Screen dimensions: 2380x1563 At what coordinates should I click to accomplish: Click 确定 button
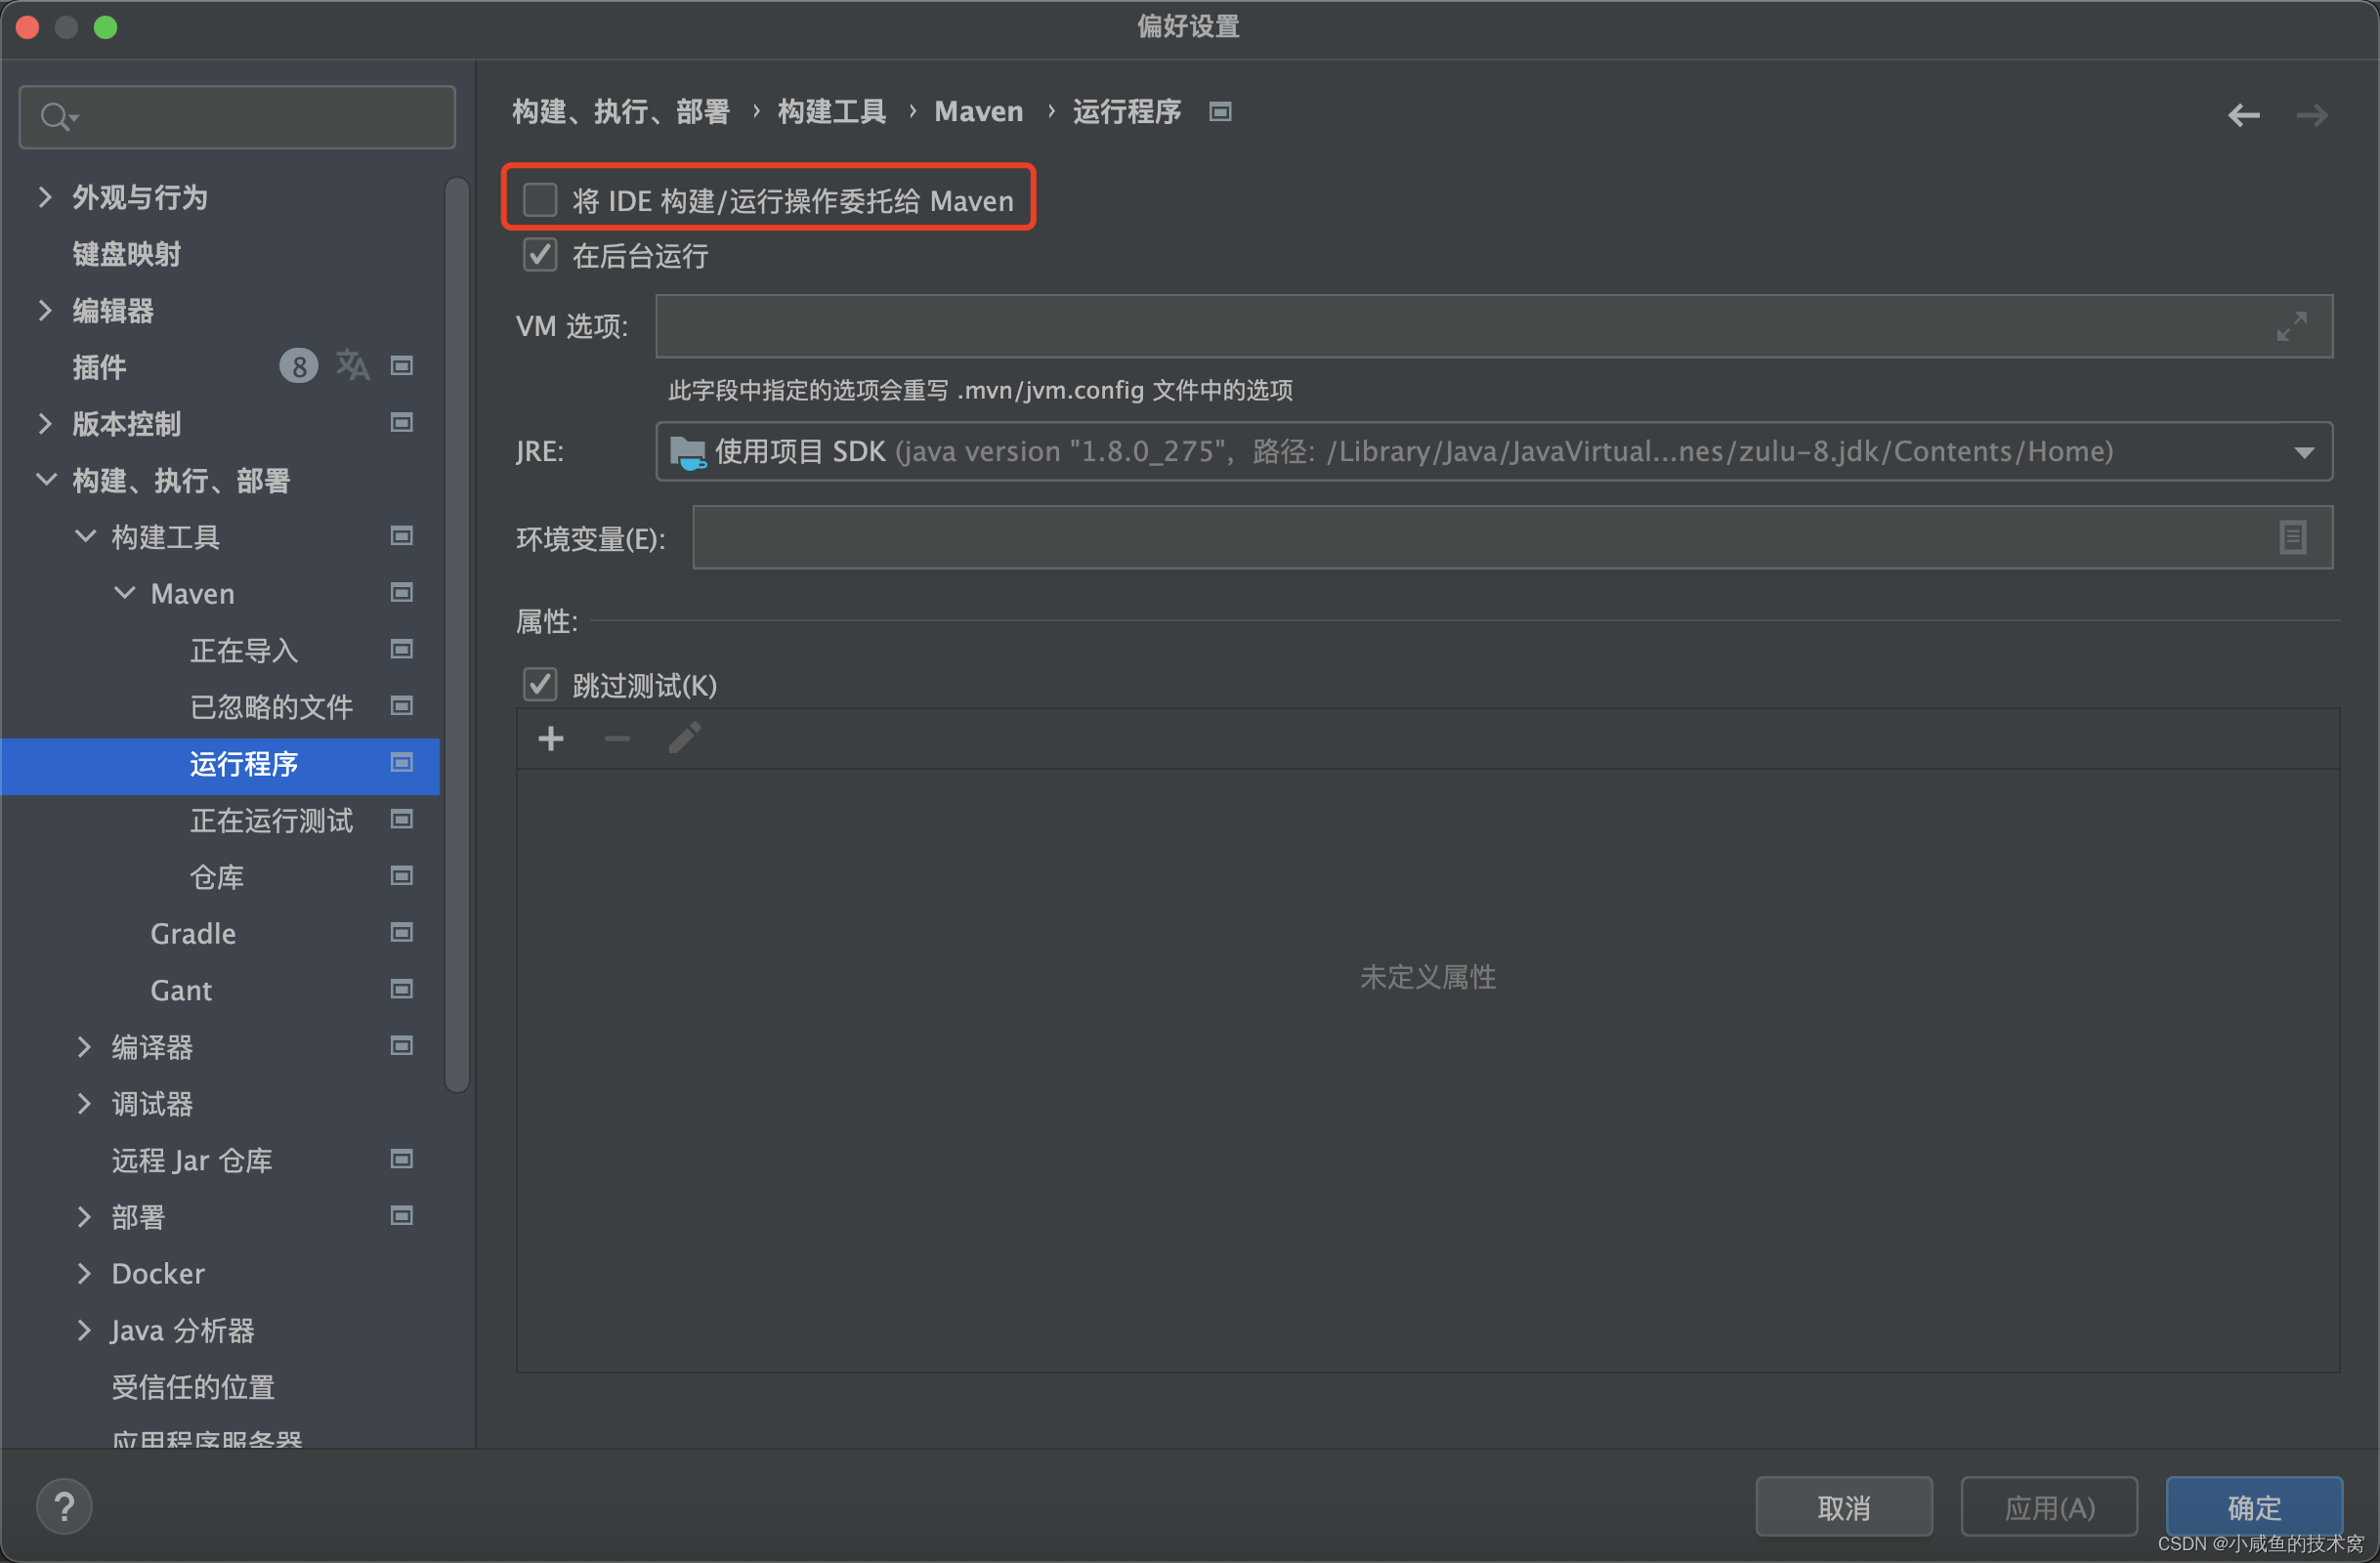tap(2254, 1506)
